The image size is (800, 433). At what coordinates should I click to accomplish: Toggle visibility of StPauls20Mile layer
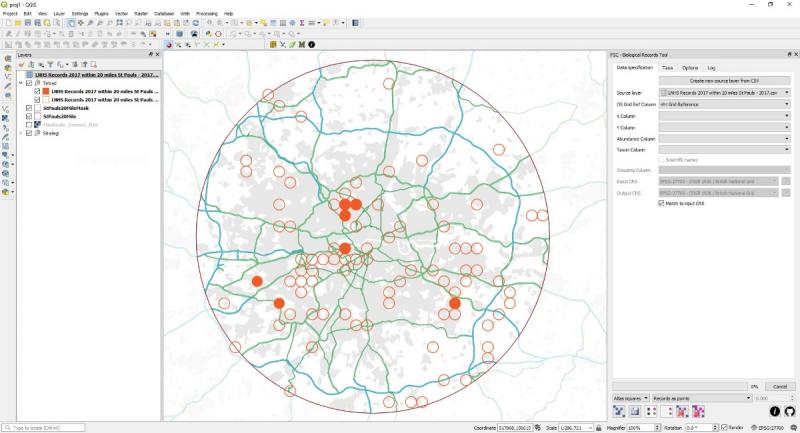point(29,116)
